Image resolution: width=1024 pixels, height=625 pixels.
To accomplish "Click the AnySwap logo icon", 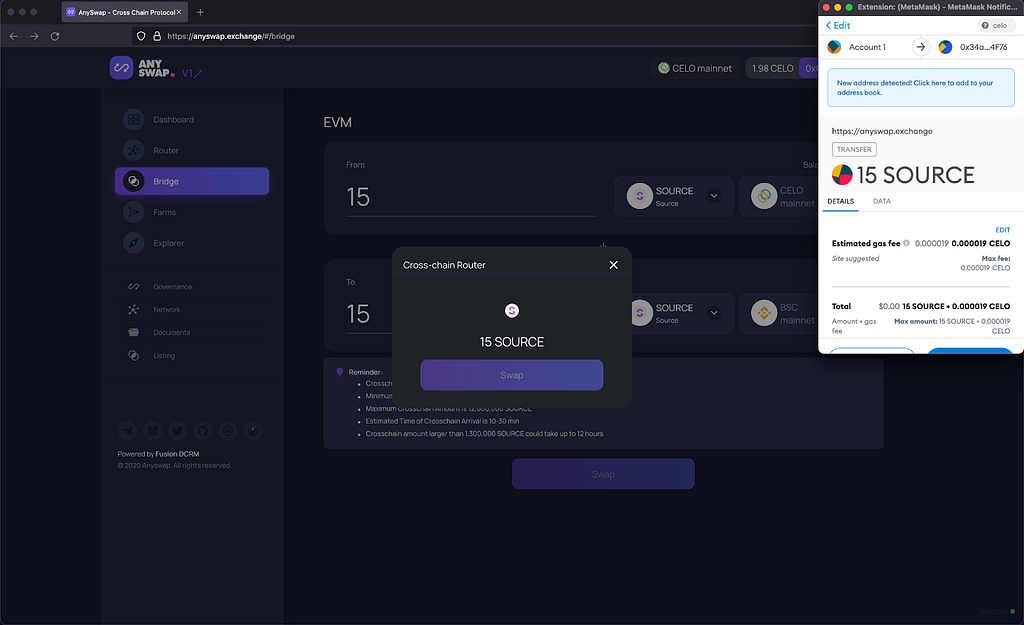I will pyautogui.click(x=121, y=68).
